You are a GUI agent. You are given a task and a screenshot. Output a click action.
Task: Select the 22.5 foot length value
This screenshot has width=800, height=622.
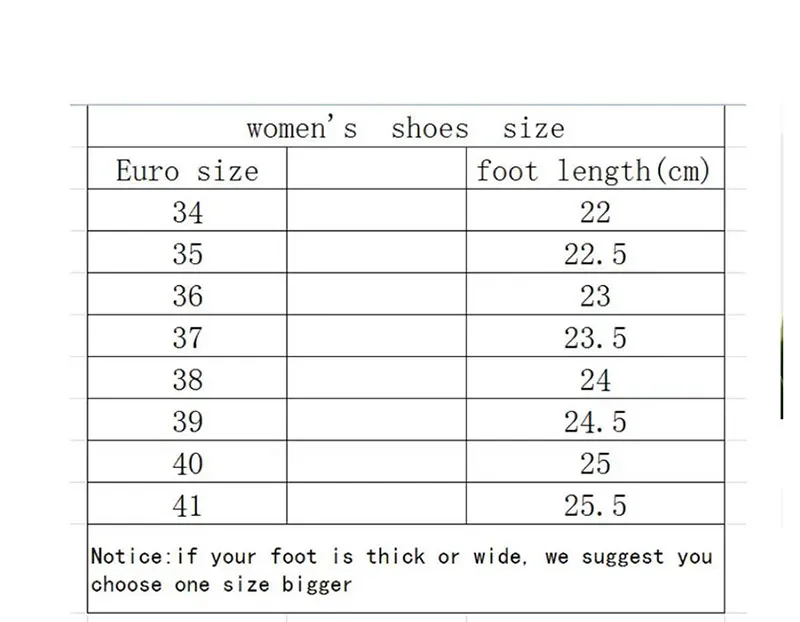(594, 254)
